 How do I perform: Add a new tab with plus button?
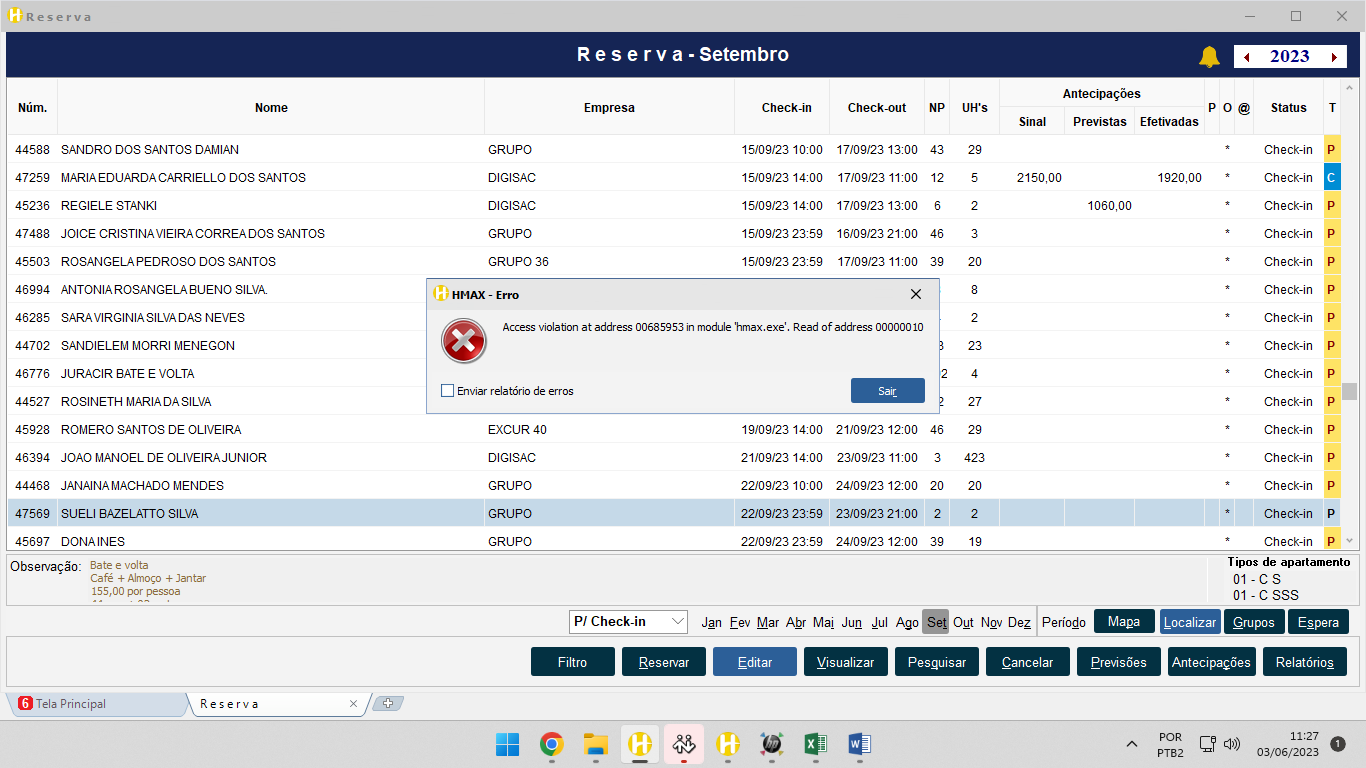[x=388, y=703]
